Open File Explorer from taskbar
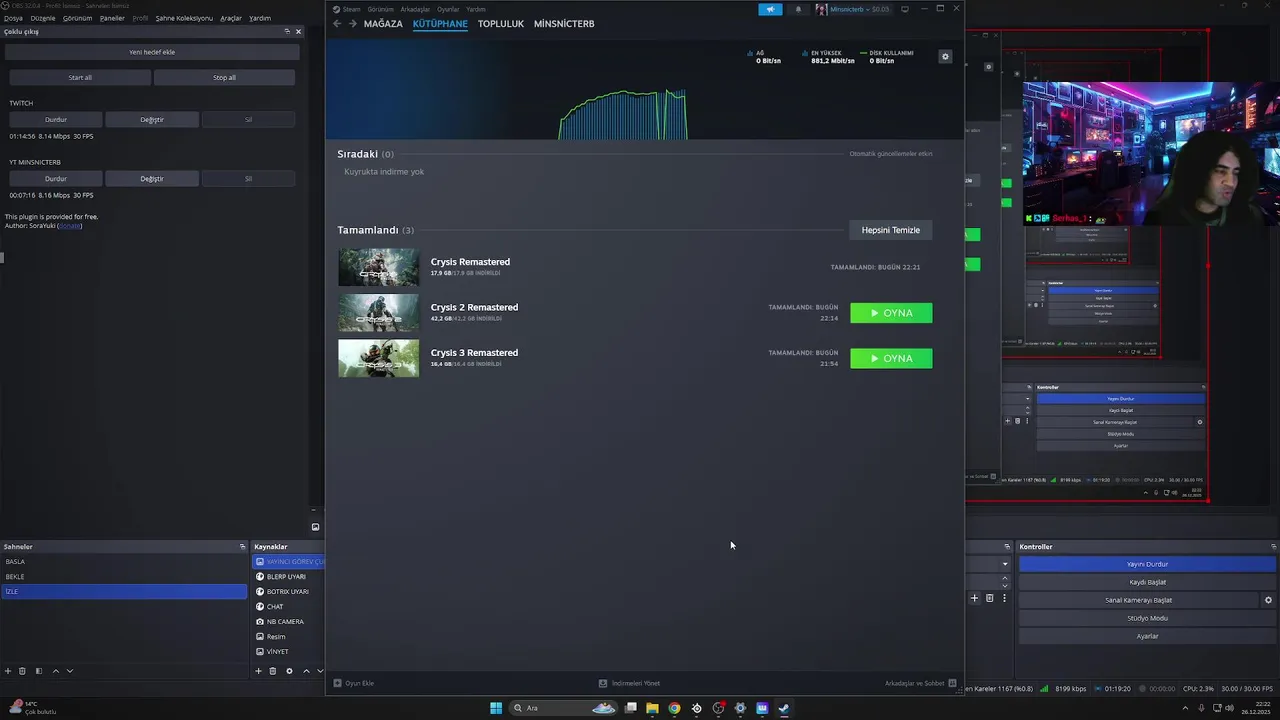The image size is (1280, 720). click(x=652, y=708)
